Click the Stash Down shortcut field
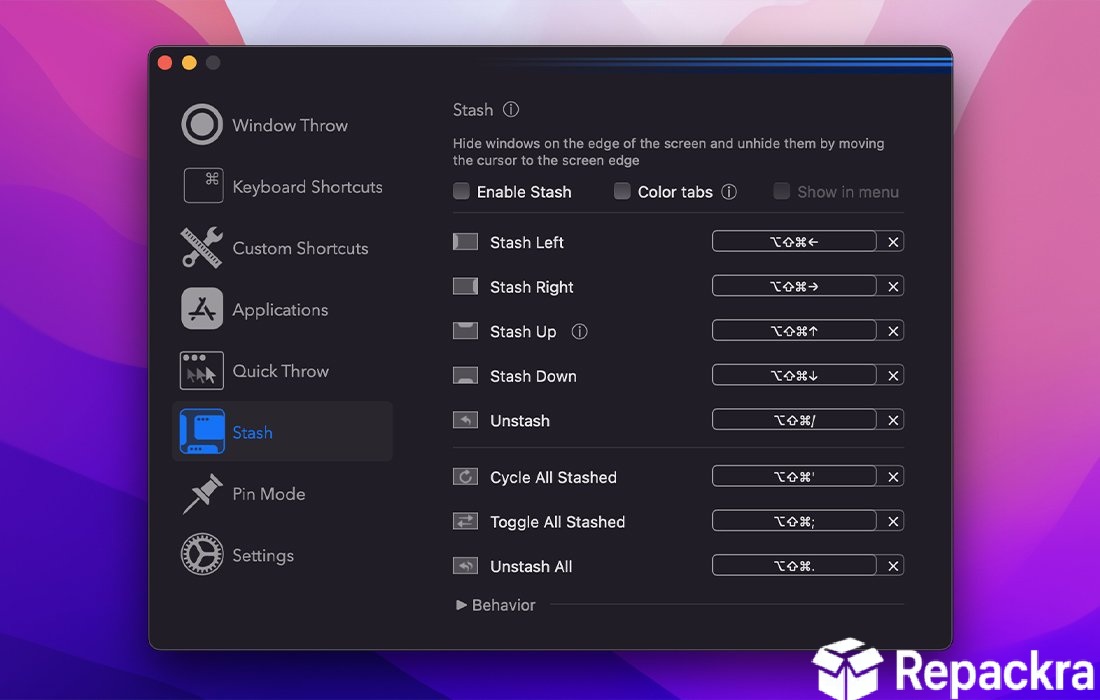 coord(794,375)
